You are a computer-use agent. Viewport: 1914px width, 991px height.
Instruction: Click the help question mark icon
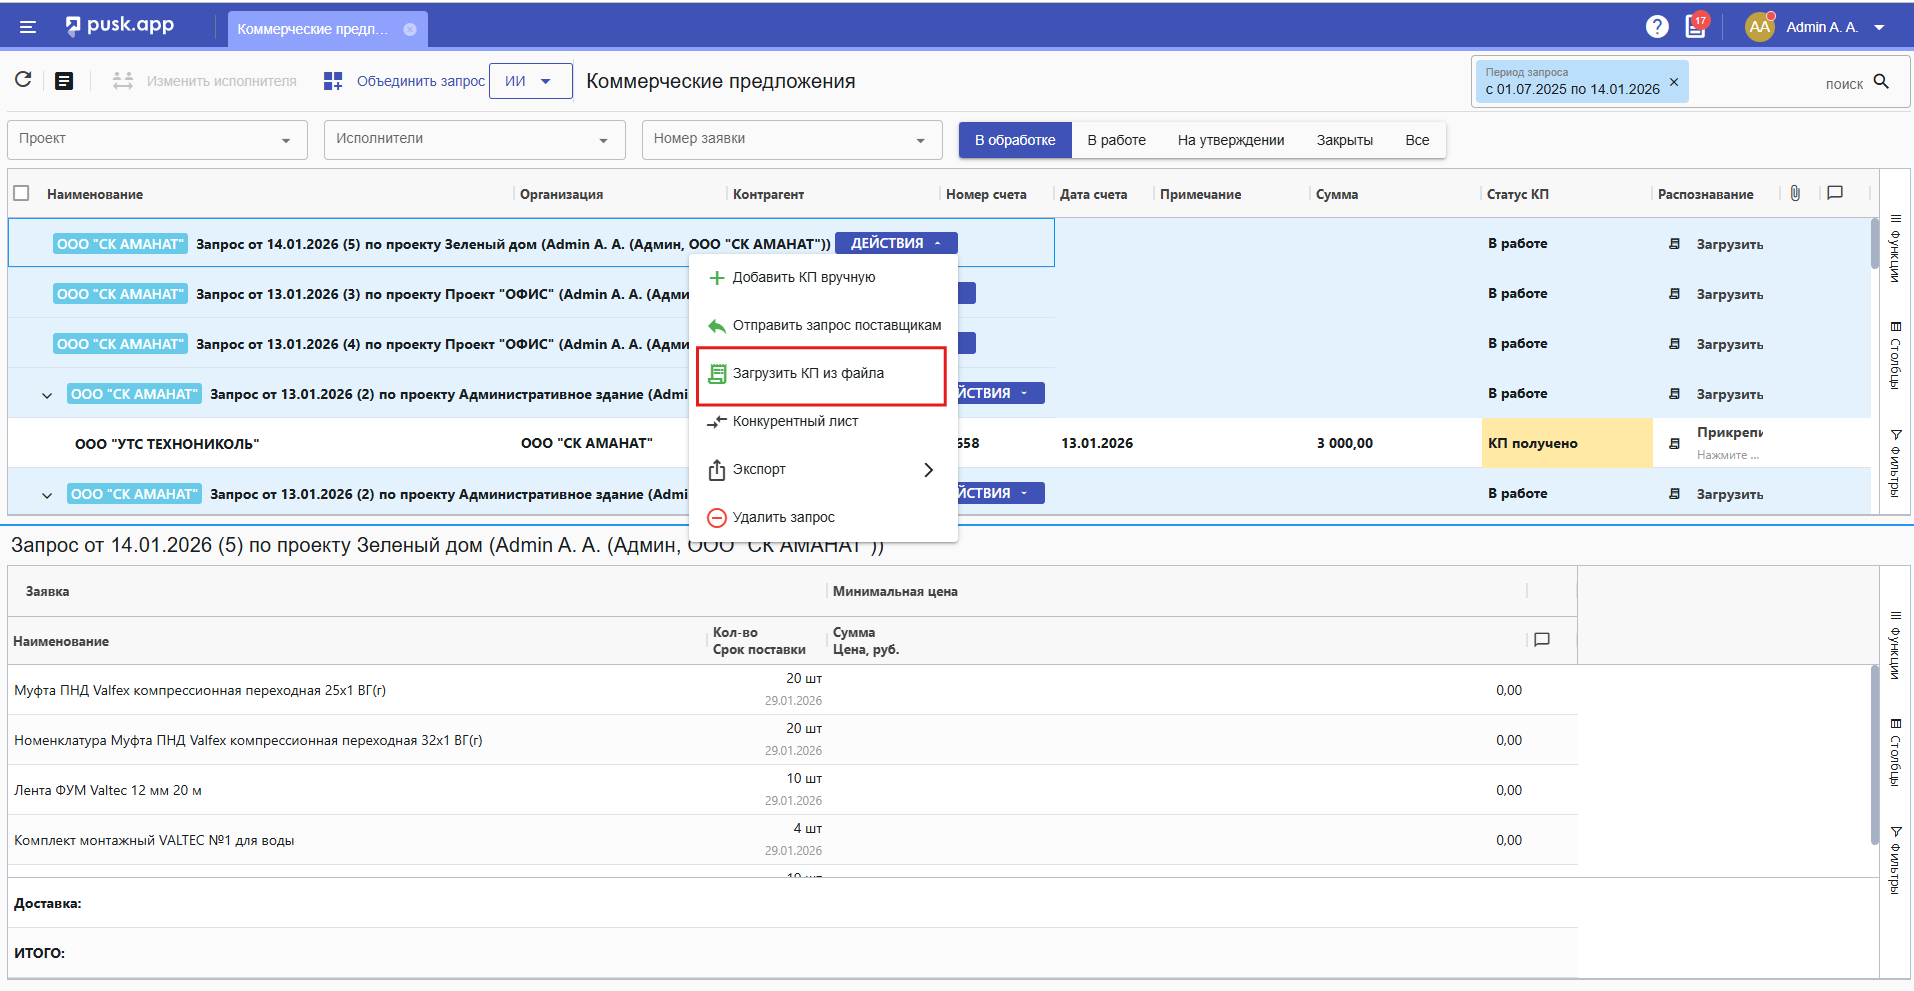tap(1657, 27)
